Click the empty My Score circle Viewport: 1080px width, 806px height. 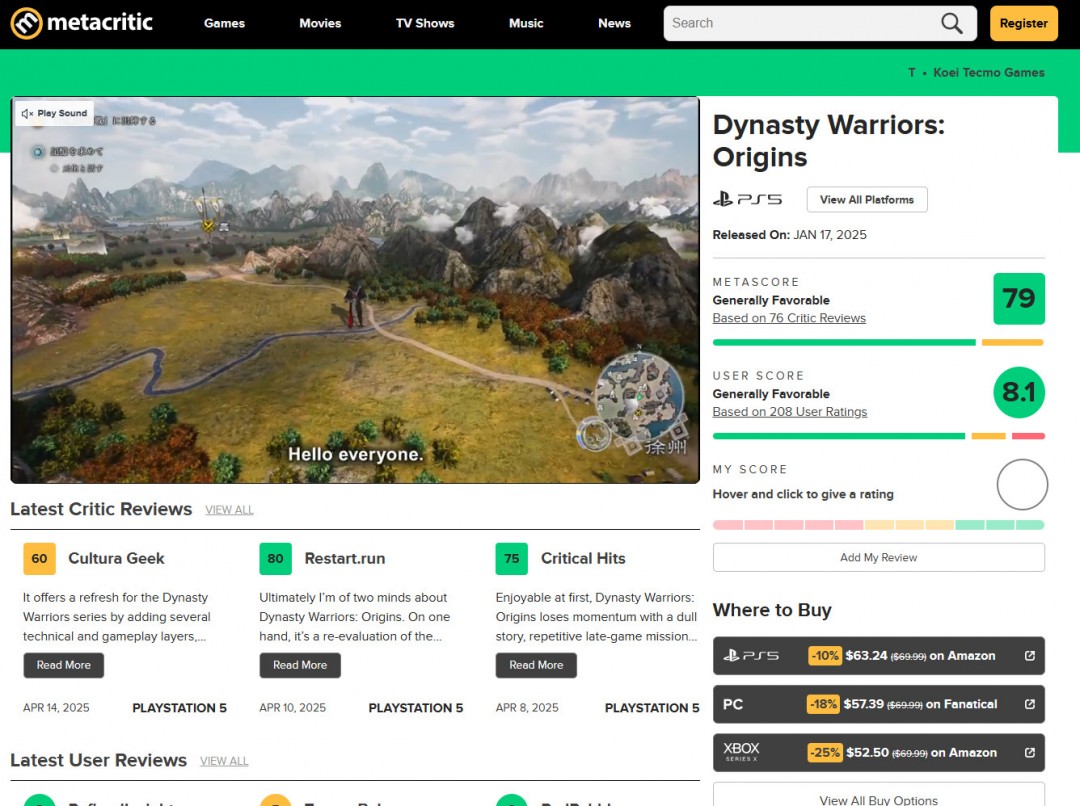pyautogui.click(x=1022, y=485)
